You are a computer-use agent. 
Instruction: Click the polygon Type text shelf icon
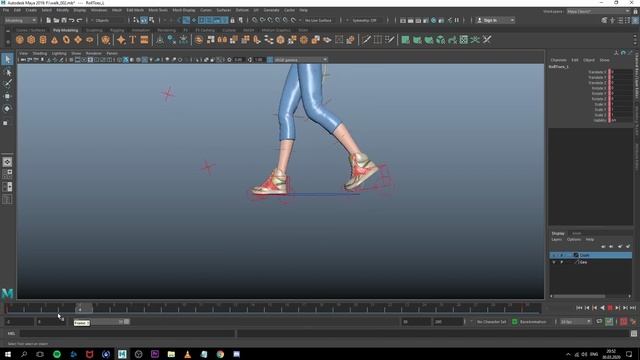pyautogui.click(x=133, y=40)
